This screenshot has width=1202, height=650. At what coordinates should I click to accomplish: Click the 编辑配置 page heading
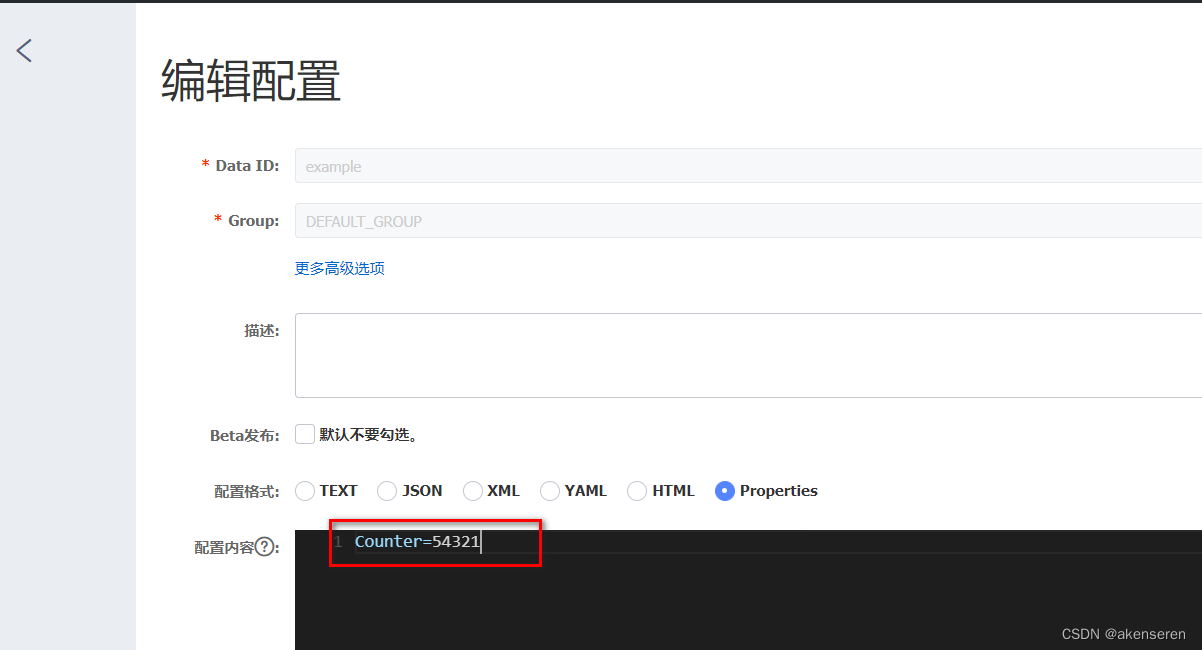[x=252, y=82]
